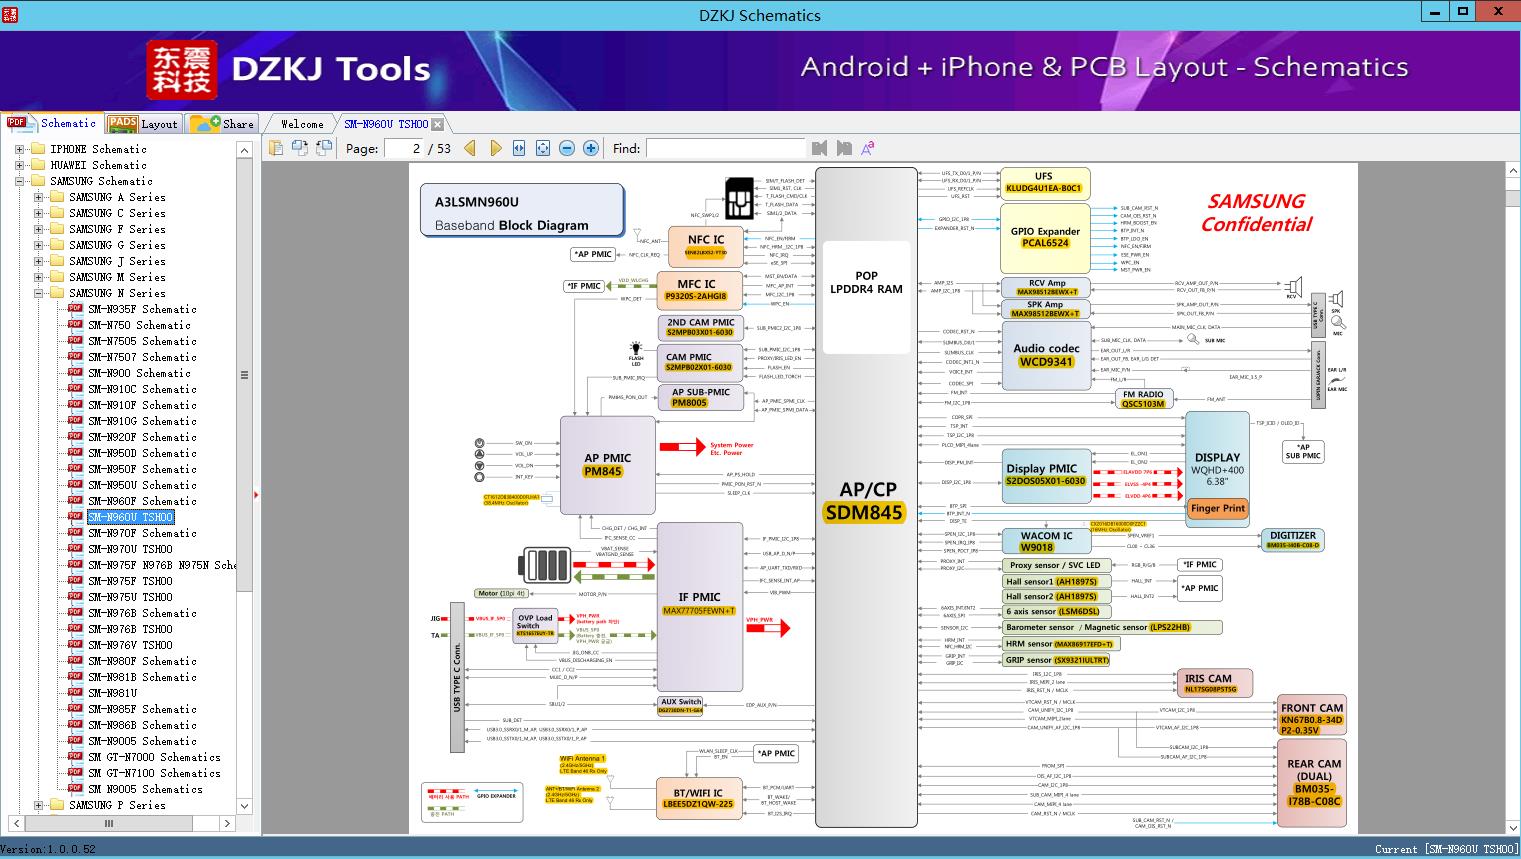Screen dimensions: 1521x859
Task: Select SM-N950U Schematic in the tree
Action: pyautogui.click(x=142, y=485)
